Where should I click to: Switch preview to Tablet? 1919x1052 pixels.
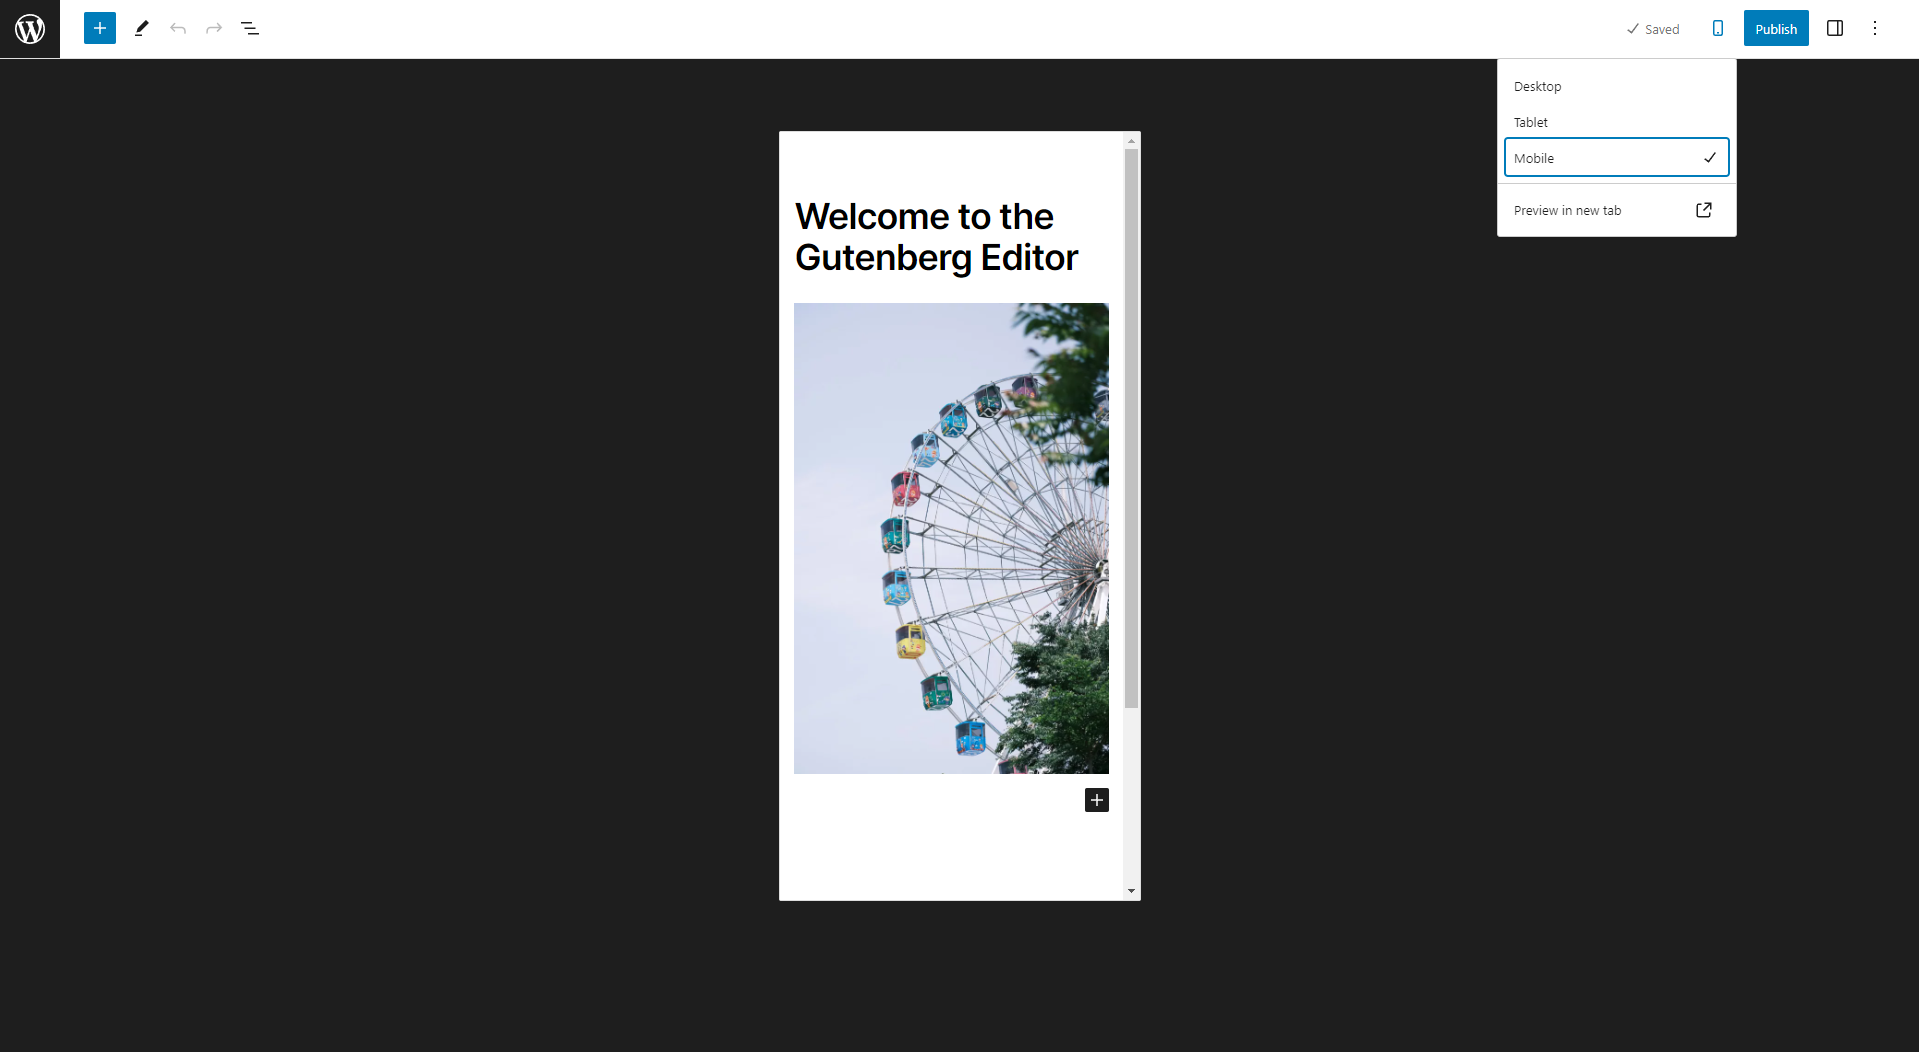point(1616,122)
